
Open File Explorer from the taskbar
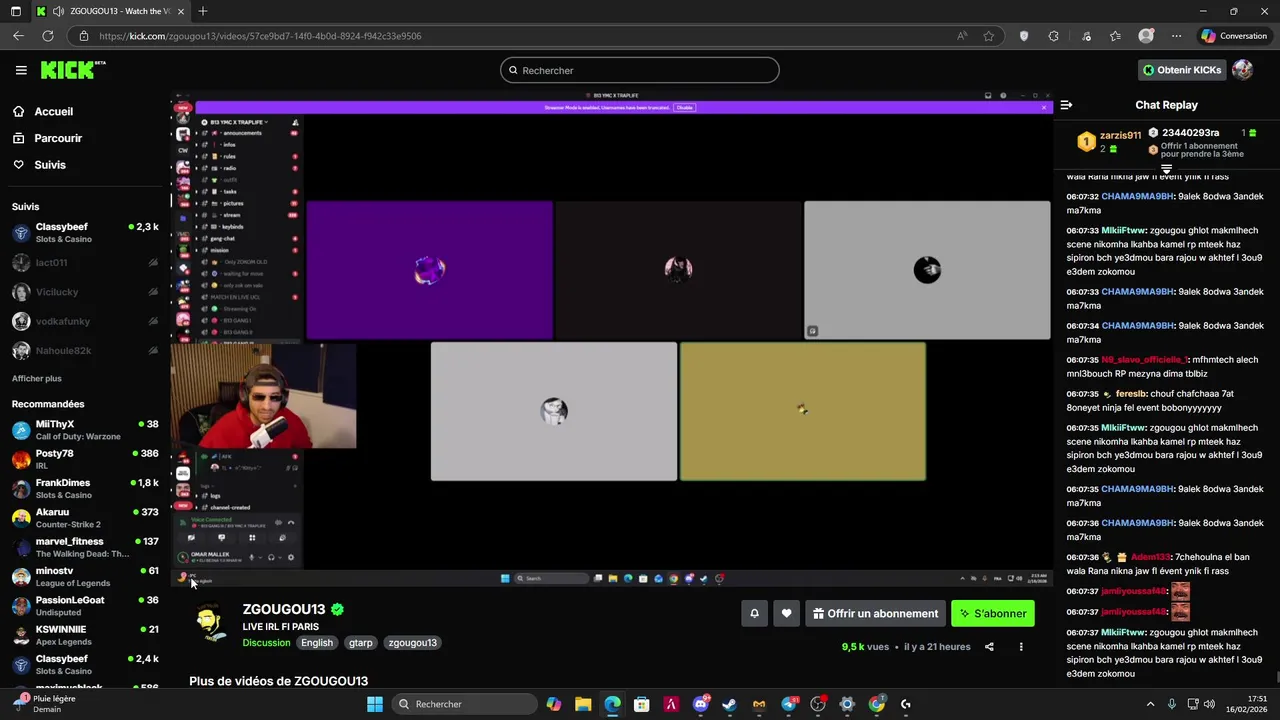tap(583, 704)
